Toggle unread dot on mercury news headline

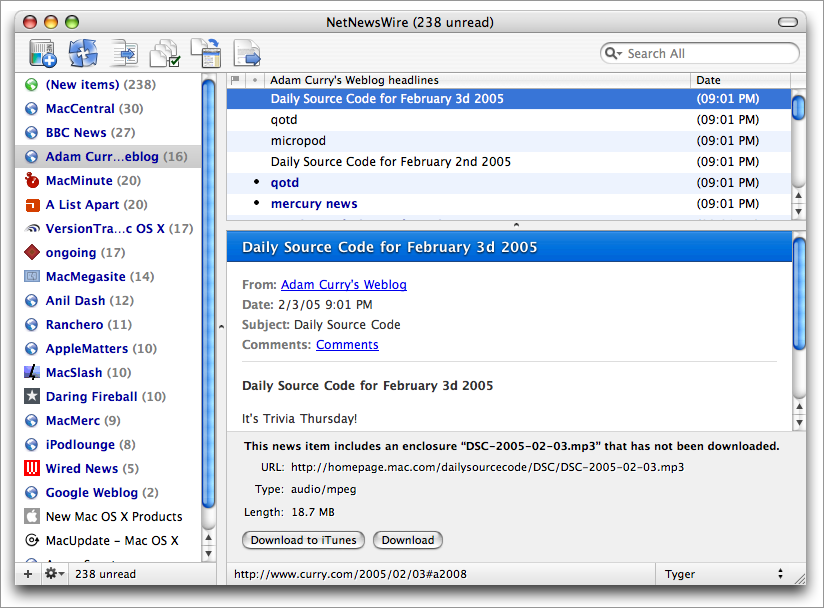point(256,203)
